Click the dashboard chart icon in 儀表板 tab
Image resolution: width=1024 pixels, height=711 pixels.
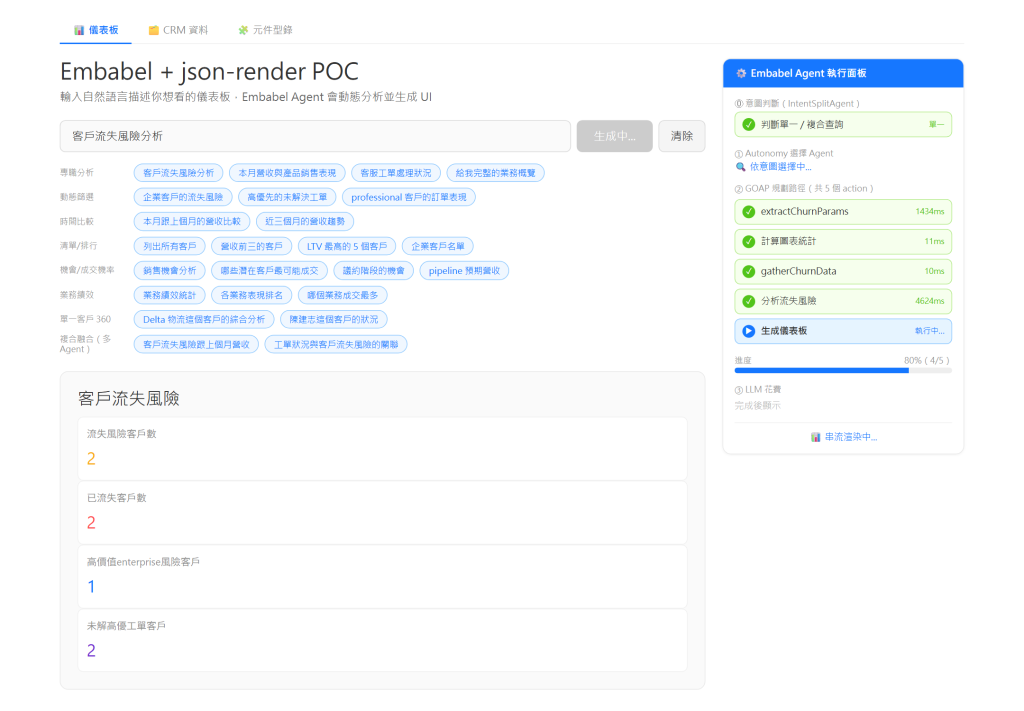79,30
